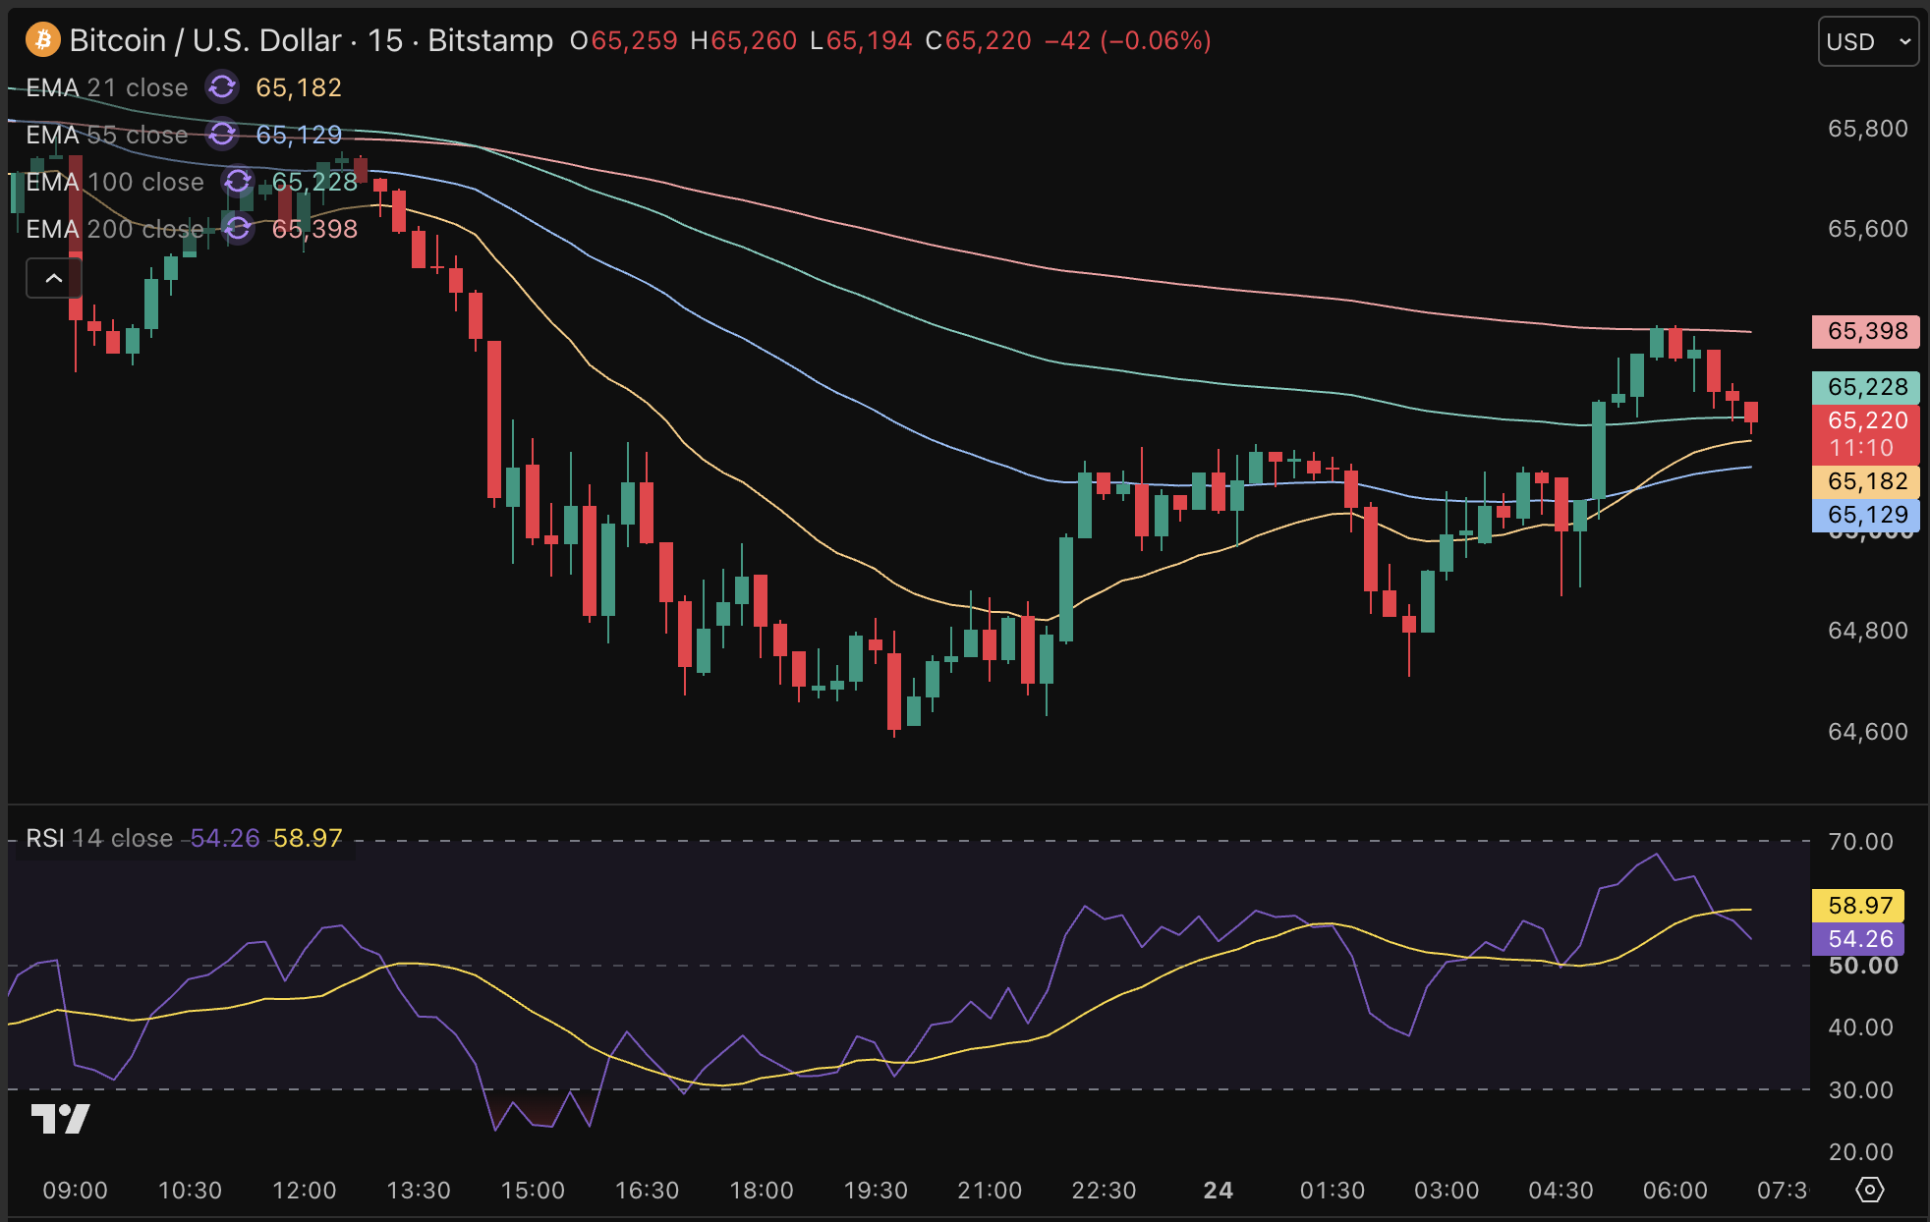Click the blue 65,129 price axis label
Image resolution: width=1930 pixels, height=1222 pixels.
[1866, 515]
